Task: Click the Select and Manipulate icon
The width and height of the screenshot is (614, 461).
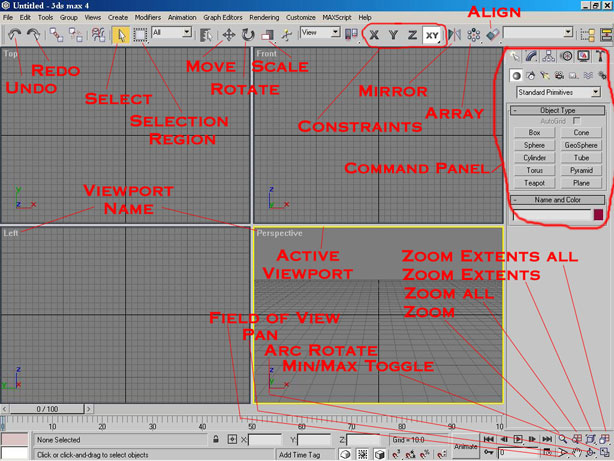Action: tap(287, 35)
